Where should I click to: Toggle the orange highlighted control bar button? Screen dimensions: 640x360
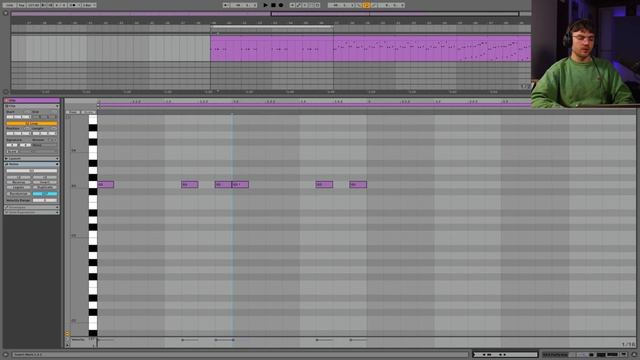point(366,5)
